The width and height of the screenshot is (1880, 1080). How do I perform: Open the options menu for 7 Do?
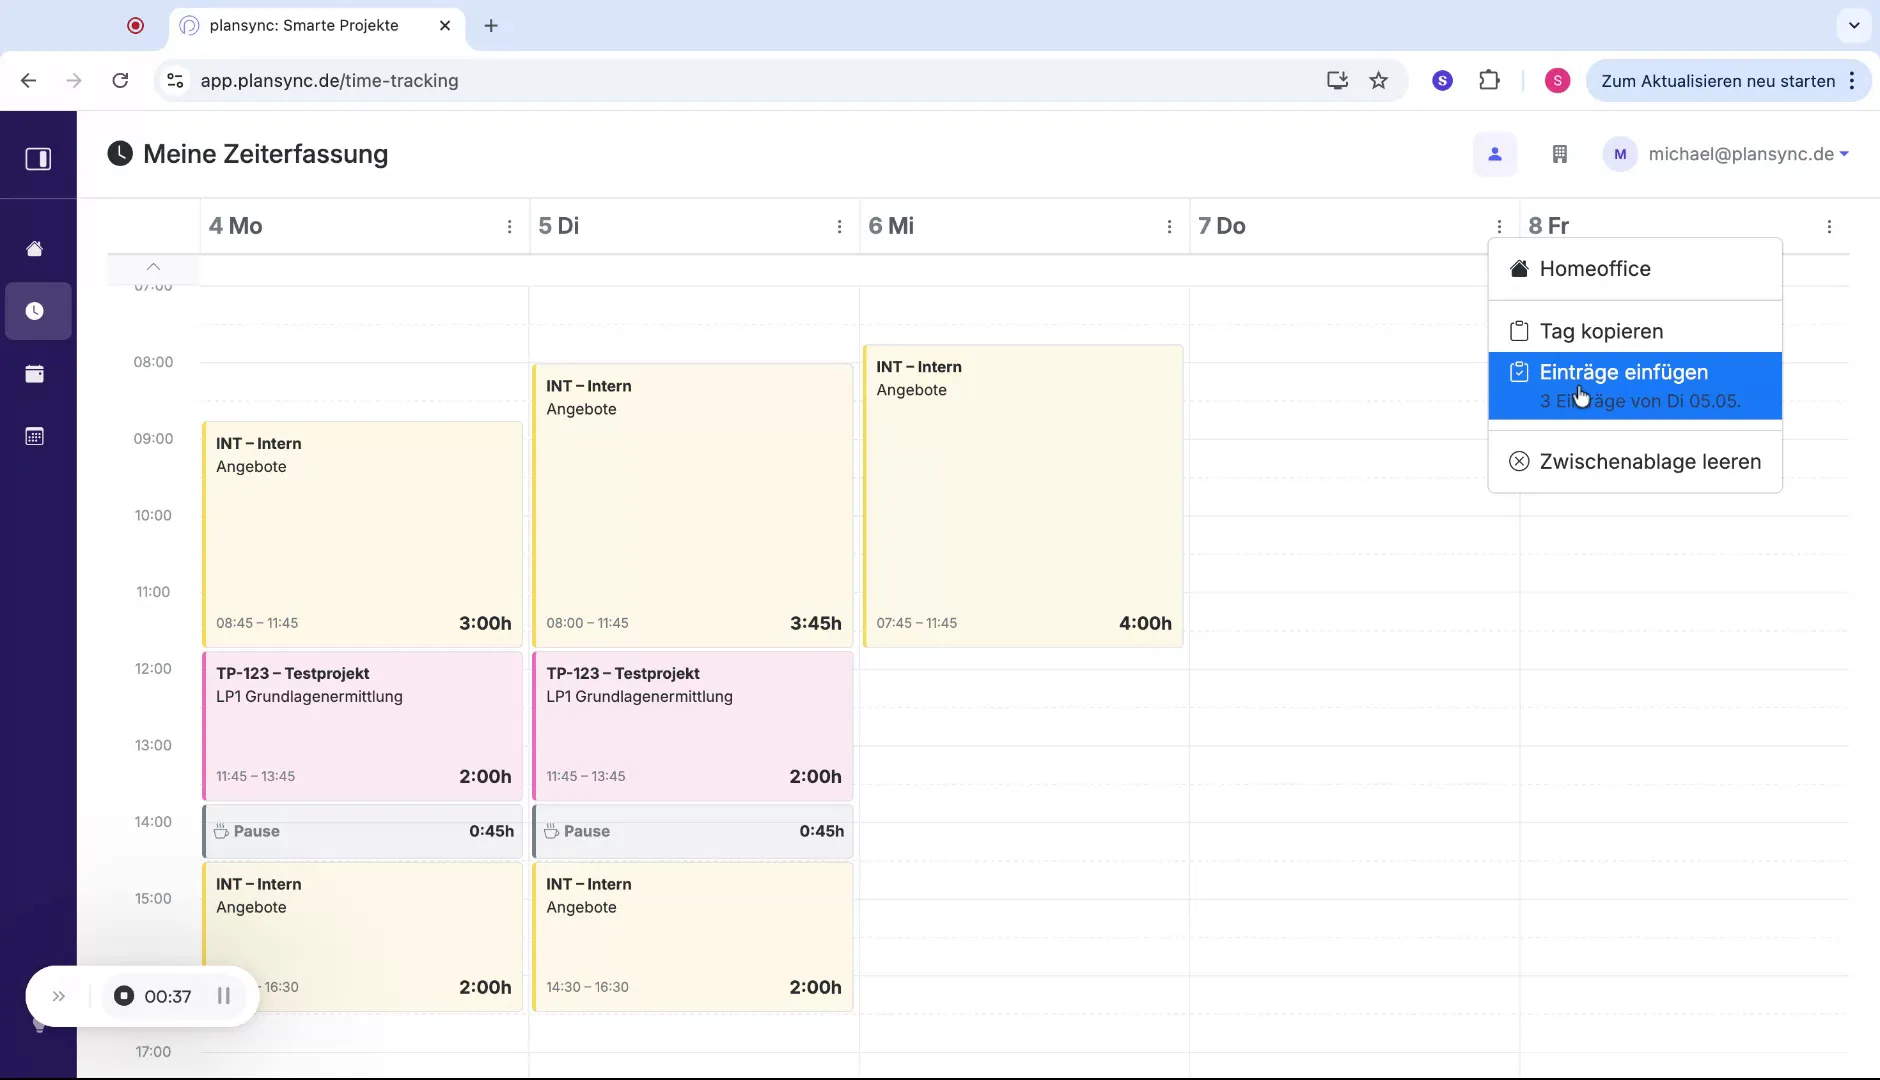click(1499, 227)
